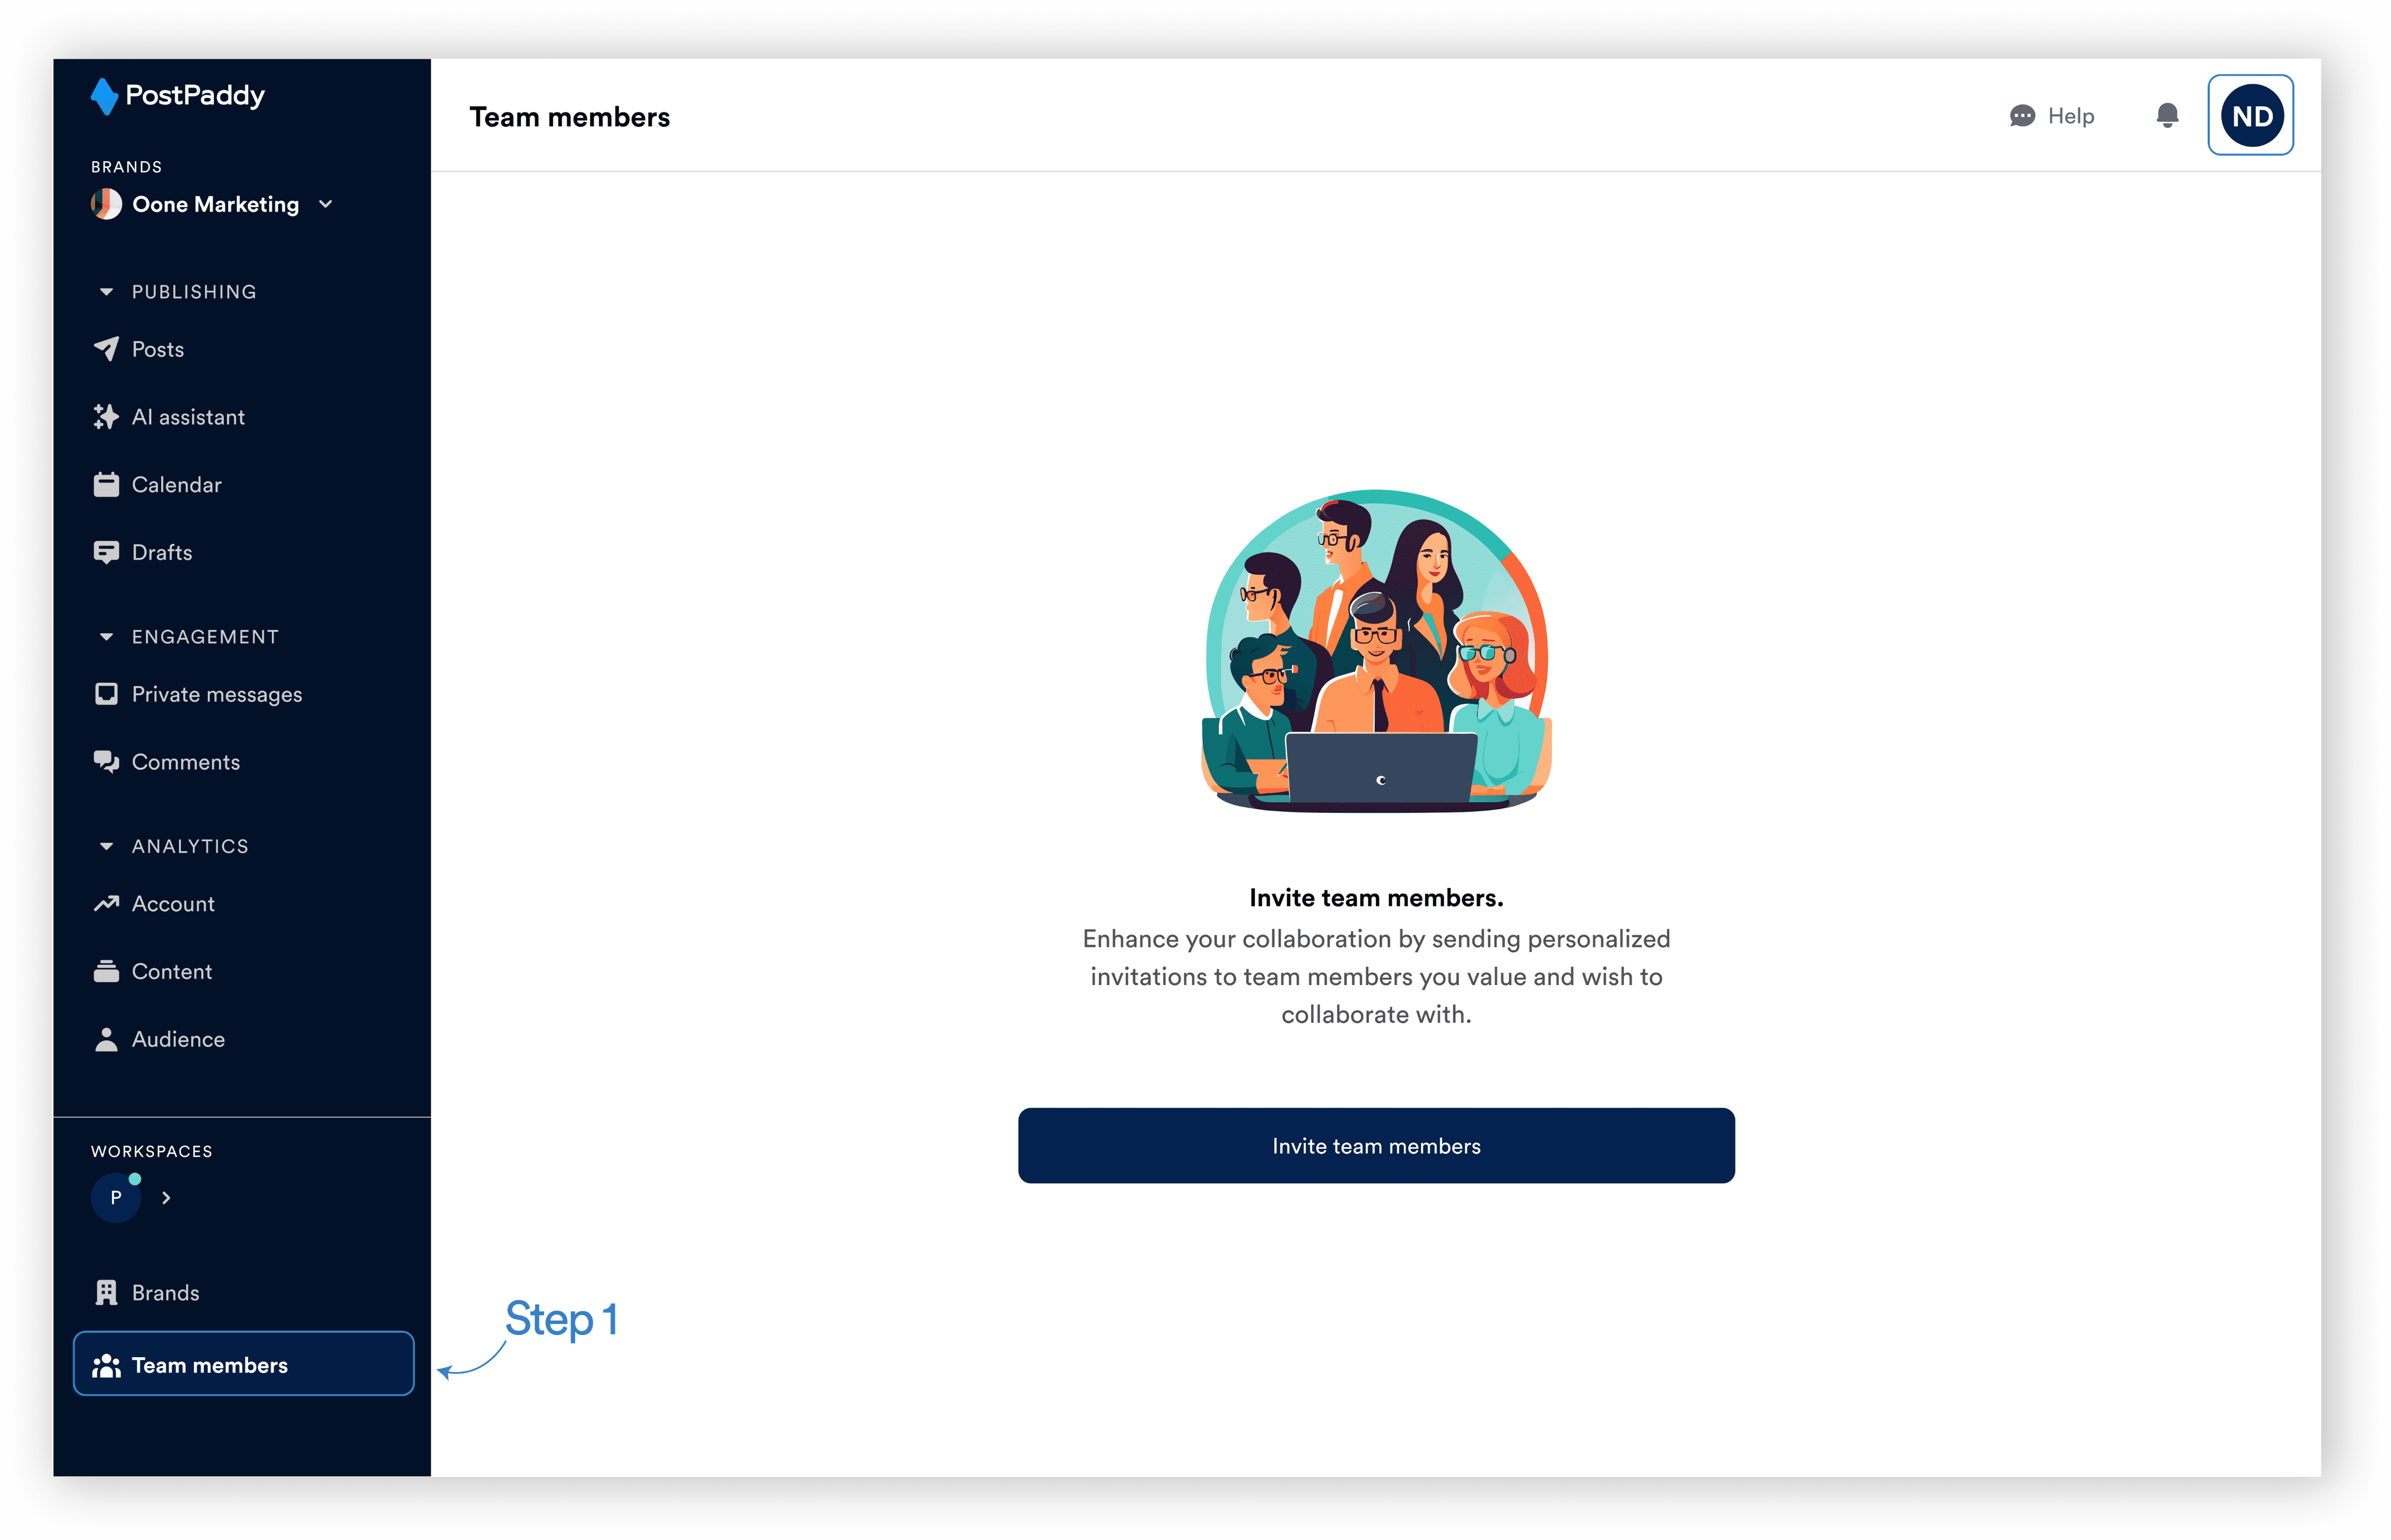Open Help chat bubble icon

[2022, 116]
